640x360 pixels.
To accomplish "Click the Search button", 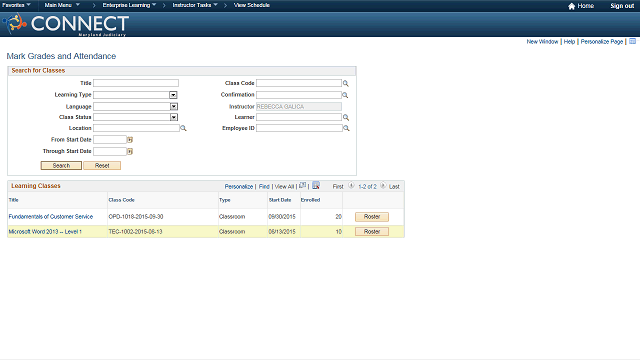I will (61, 165).
